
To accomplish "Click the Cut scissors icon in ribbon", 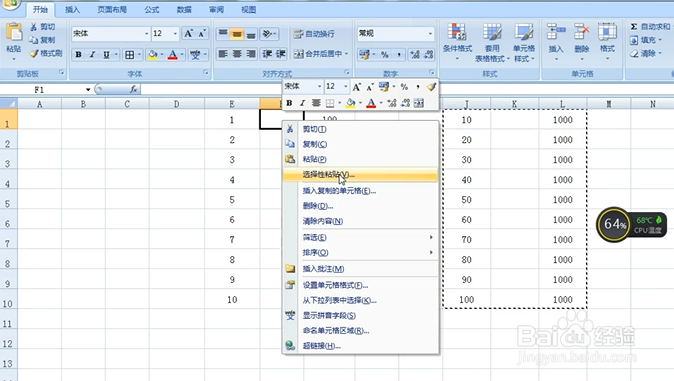I will (x=34, y=27).
